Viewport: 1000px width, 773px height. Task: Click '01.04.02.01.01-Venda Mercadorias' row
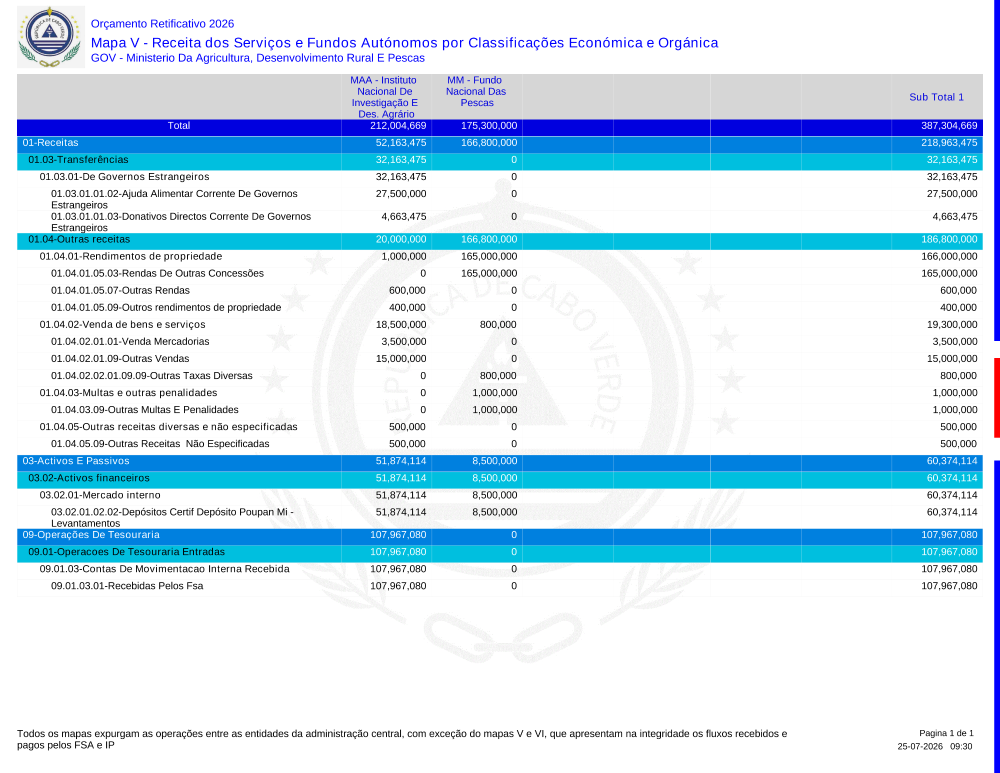tap(499, 342)
